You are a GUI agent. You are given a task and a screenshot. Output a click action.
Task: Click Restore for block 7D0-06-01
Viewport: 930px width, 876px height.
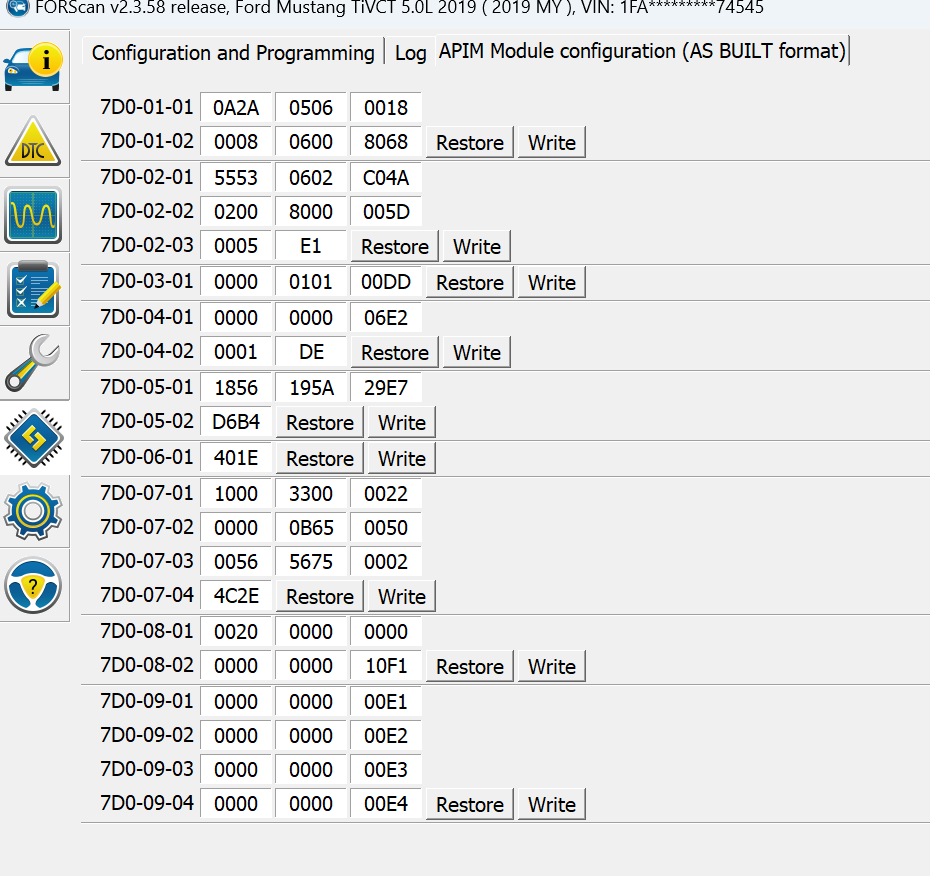point(320,458)
